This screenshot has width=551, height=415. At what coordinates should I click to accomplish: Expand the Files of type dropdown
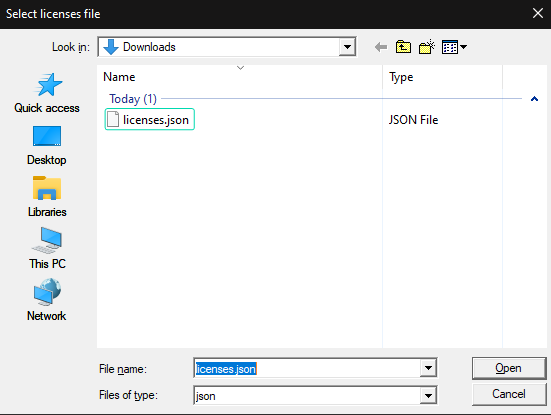point(428,396)
